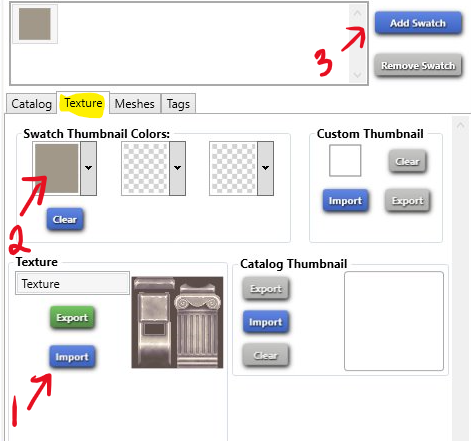Click the Texture name field
Screen dimensions: 471x441
(x=72, y=283)
